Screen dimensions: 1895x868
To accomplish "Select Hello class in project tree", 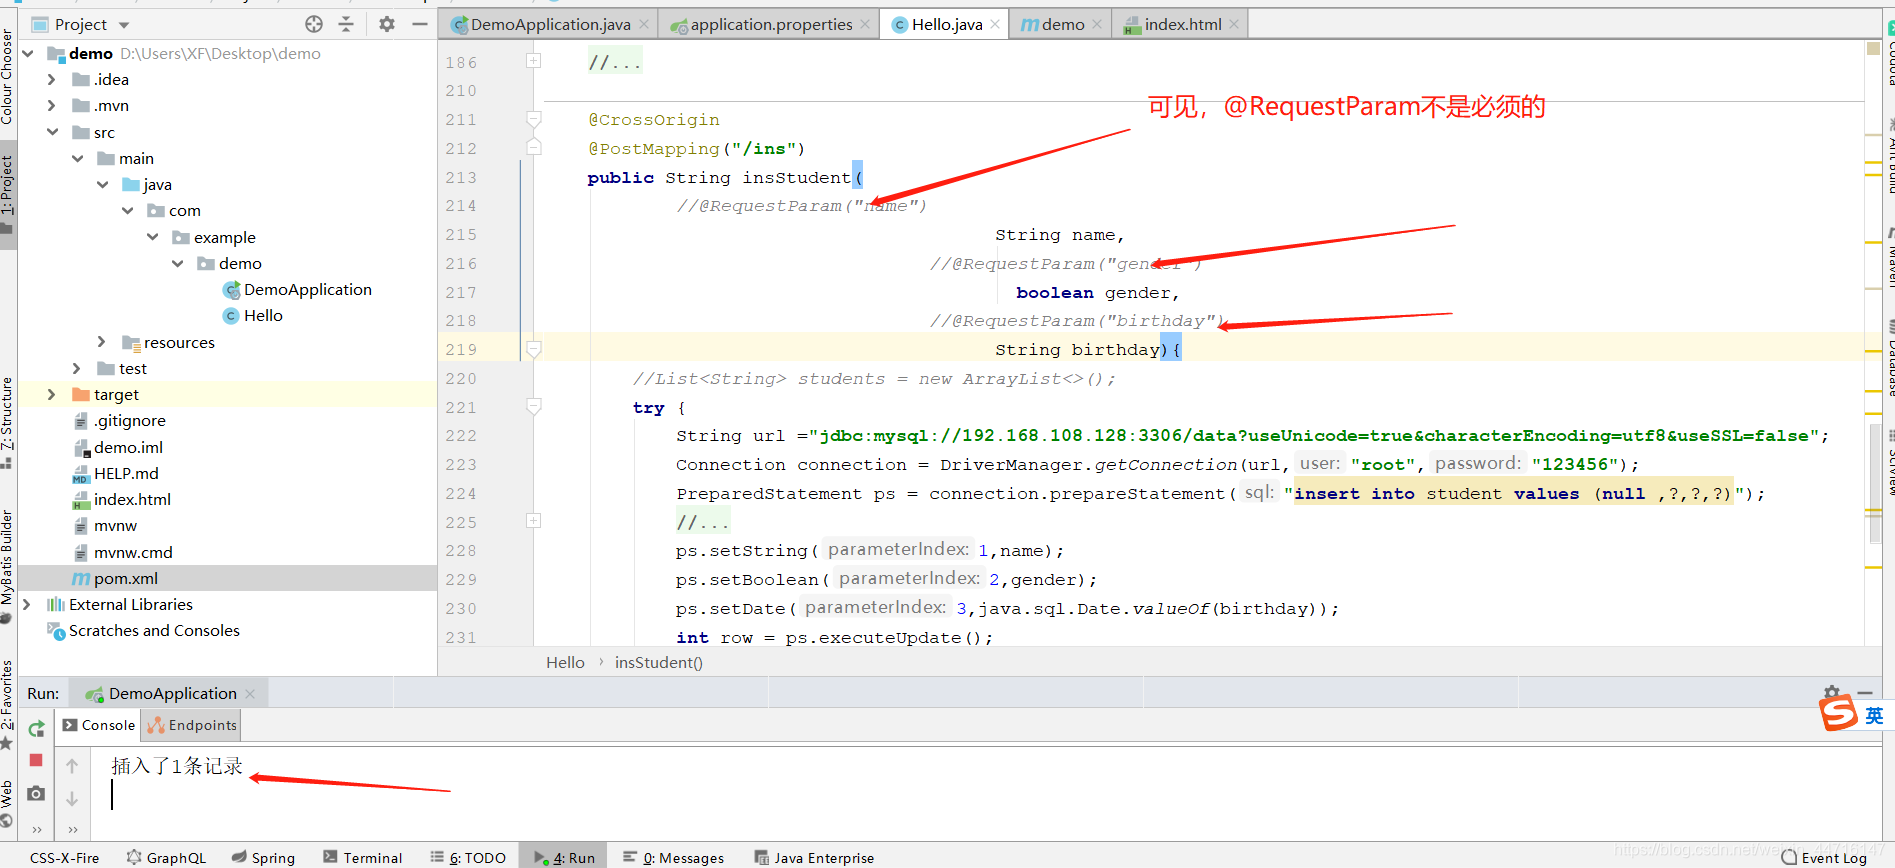I will [253, 315].
